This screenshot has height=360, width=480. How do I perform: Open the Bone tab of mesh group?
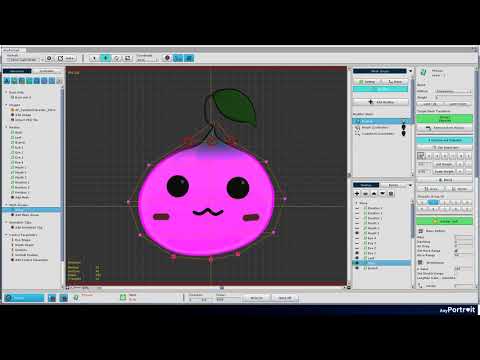tap(395, 82)
